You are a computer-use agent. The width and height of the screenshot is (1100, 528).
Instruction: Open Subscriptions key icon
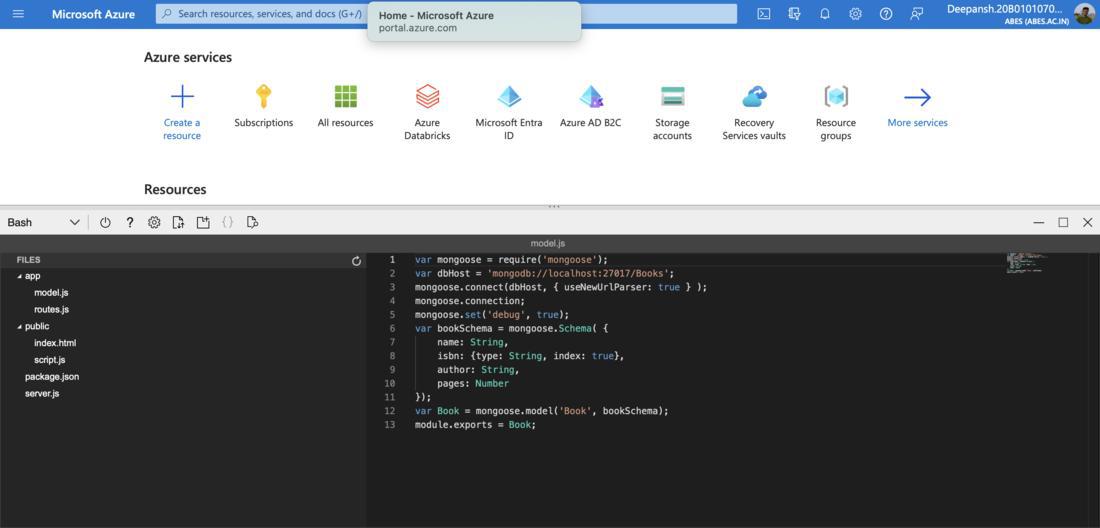click(264, 96)
